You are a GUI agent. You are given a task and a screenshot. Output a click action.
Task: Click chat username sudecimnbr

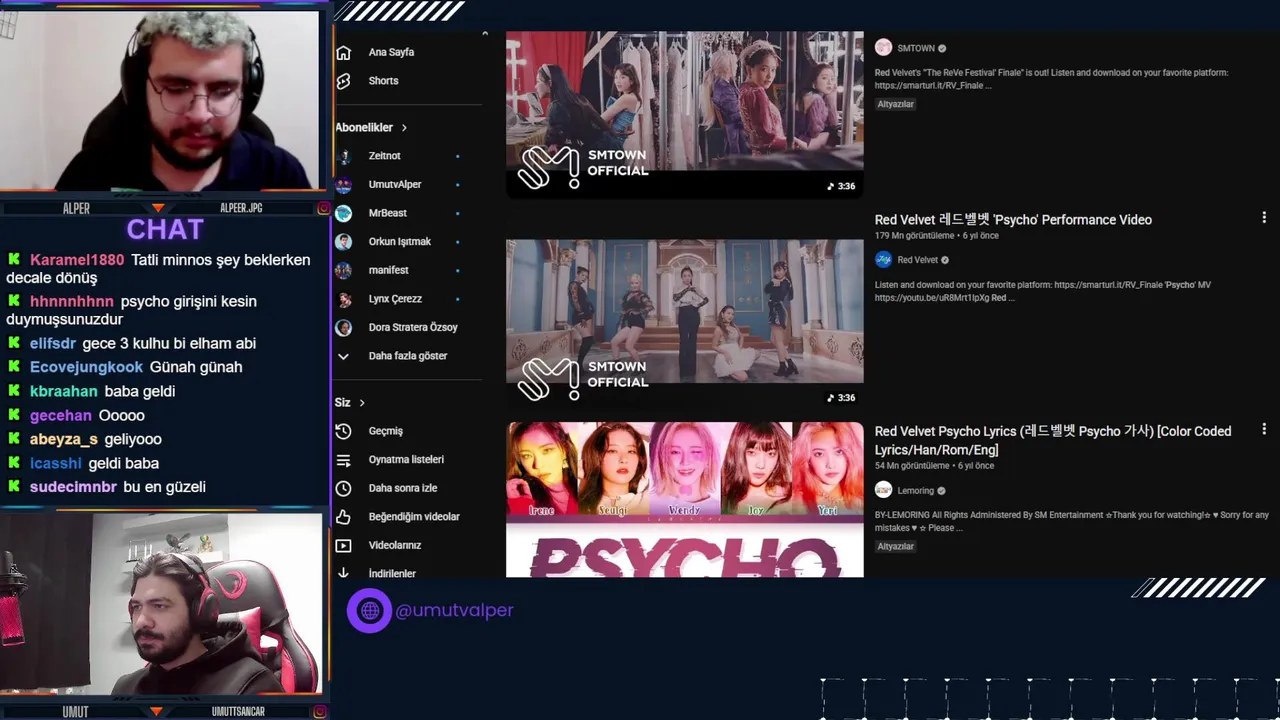(73, 488)
